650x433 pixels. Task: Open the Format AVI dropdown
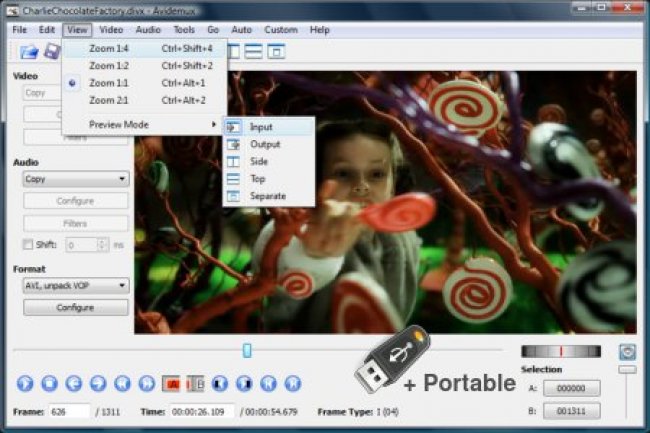click(76, 286)
